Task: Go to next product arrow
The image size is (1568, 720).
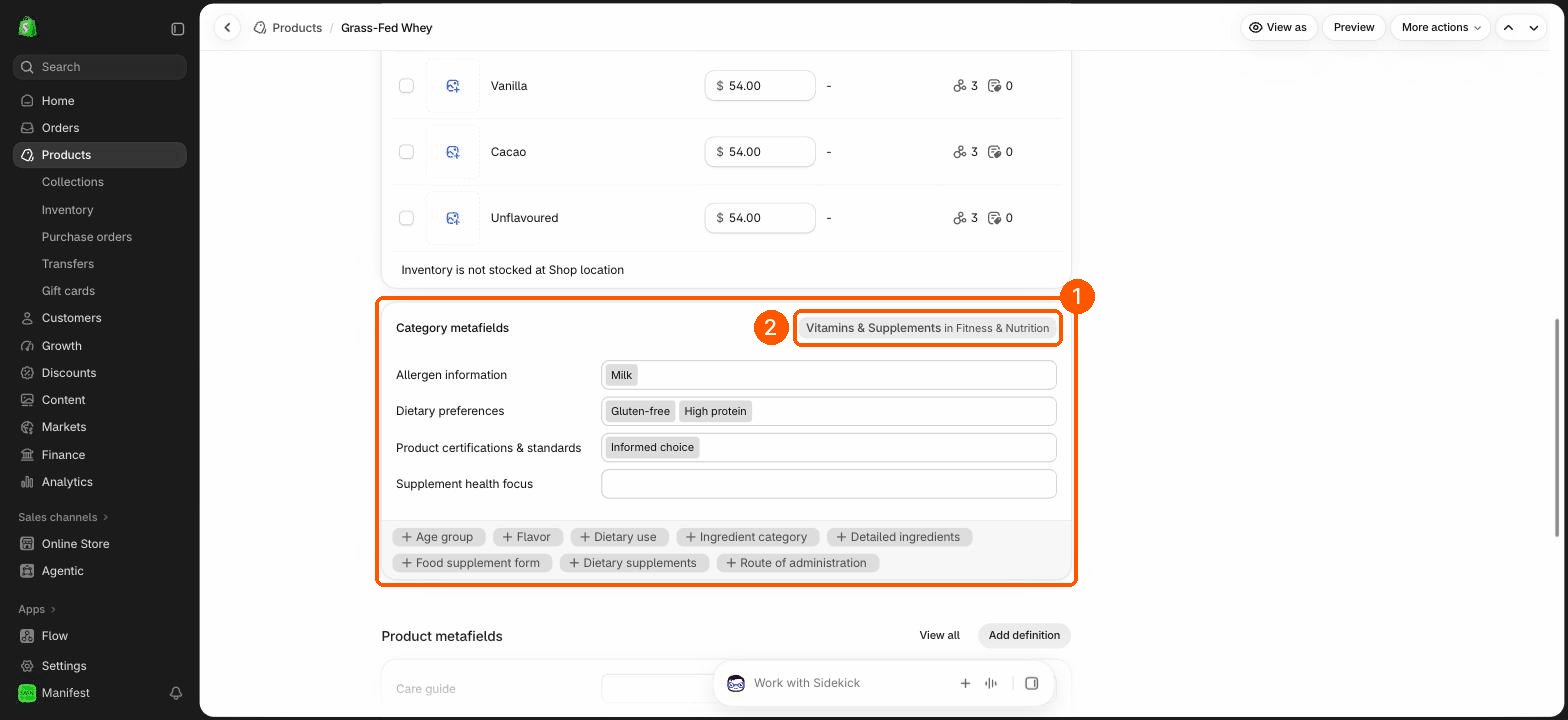Action: (x=1534, y=28)
